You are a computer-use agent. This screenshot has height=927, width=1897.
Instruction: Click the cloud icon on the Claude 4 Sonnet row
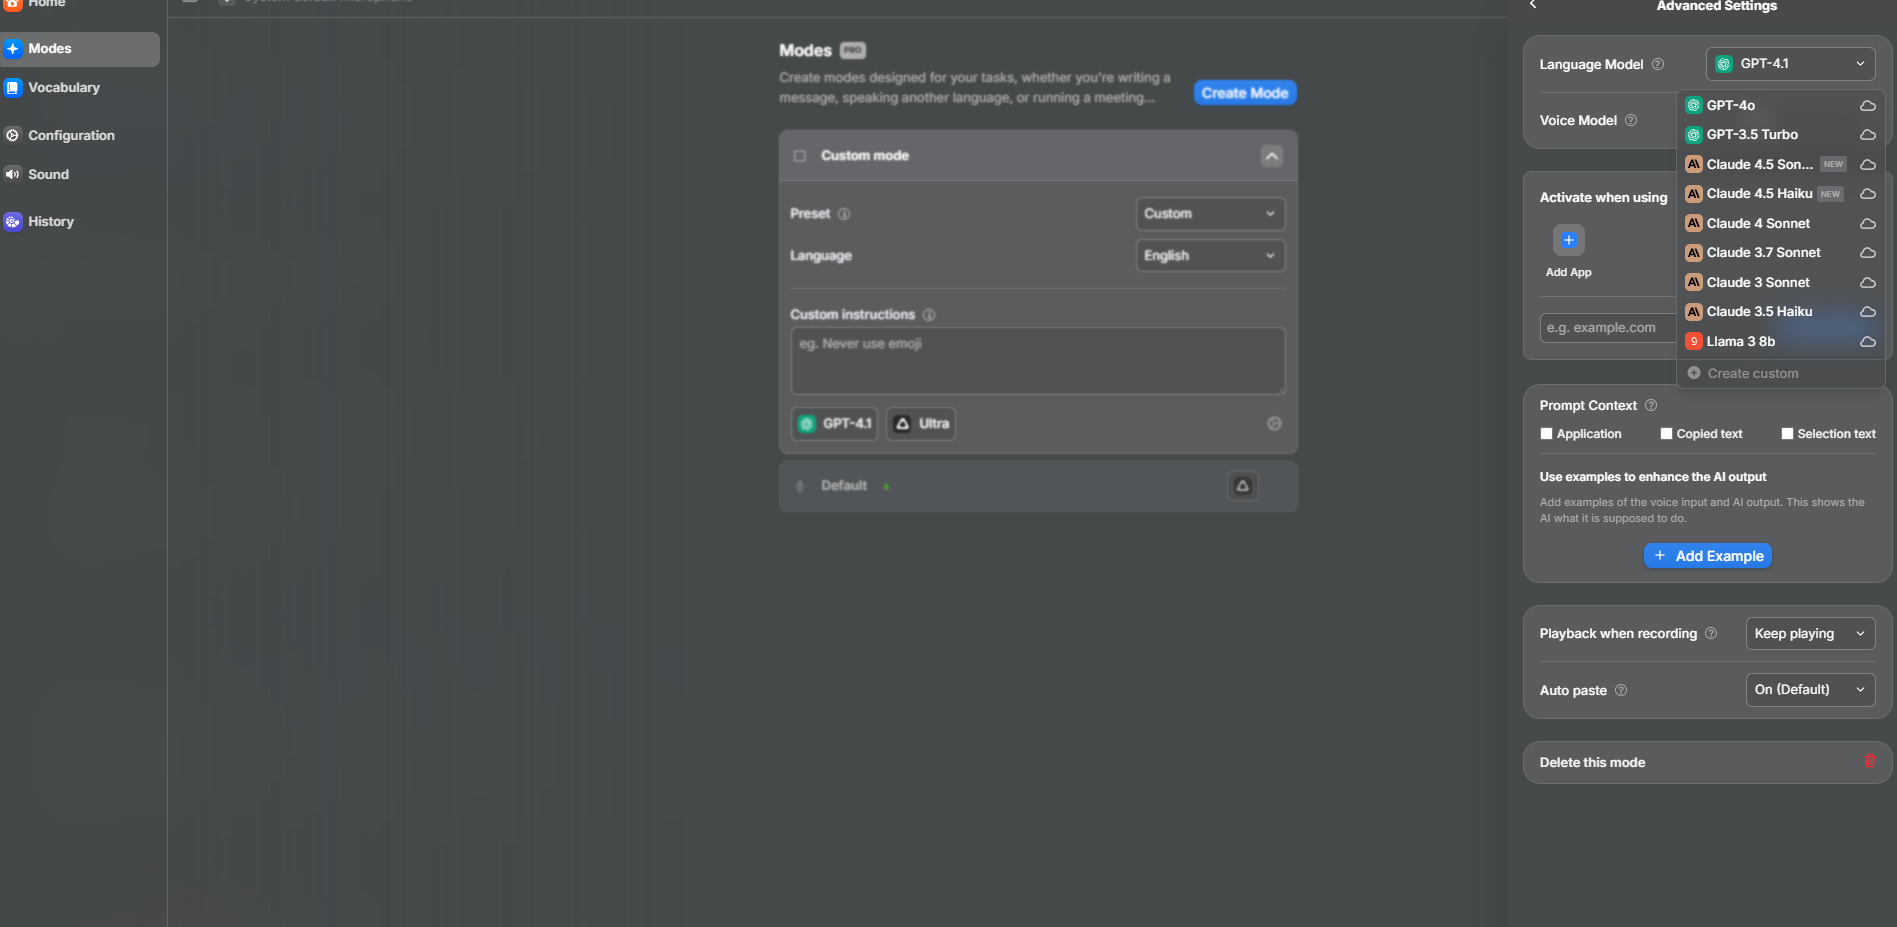tap(1867, 223)
